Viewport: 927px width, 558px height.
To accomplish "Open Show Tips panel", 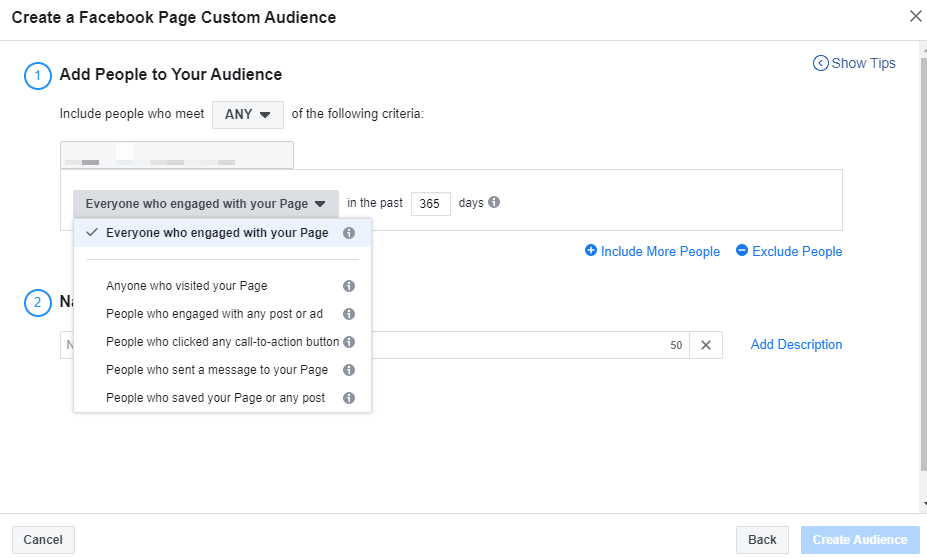I will (x=854, y=63).
